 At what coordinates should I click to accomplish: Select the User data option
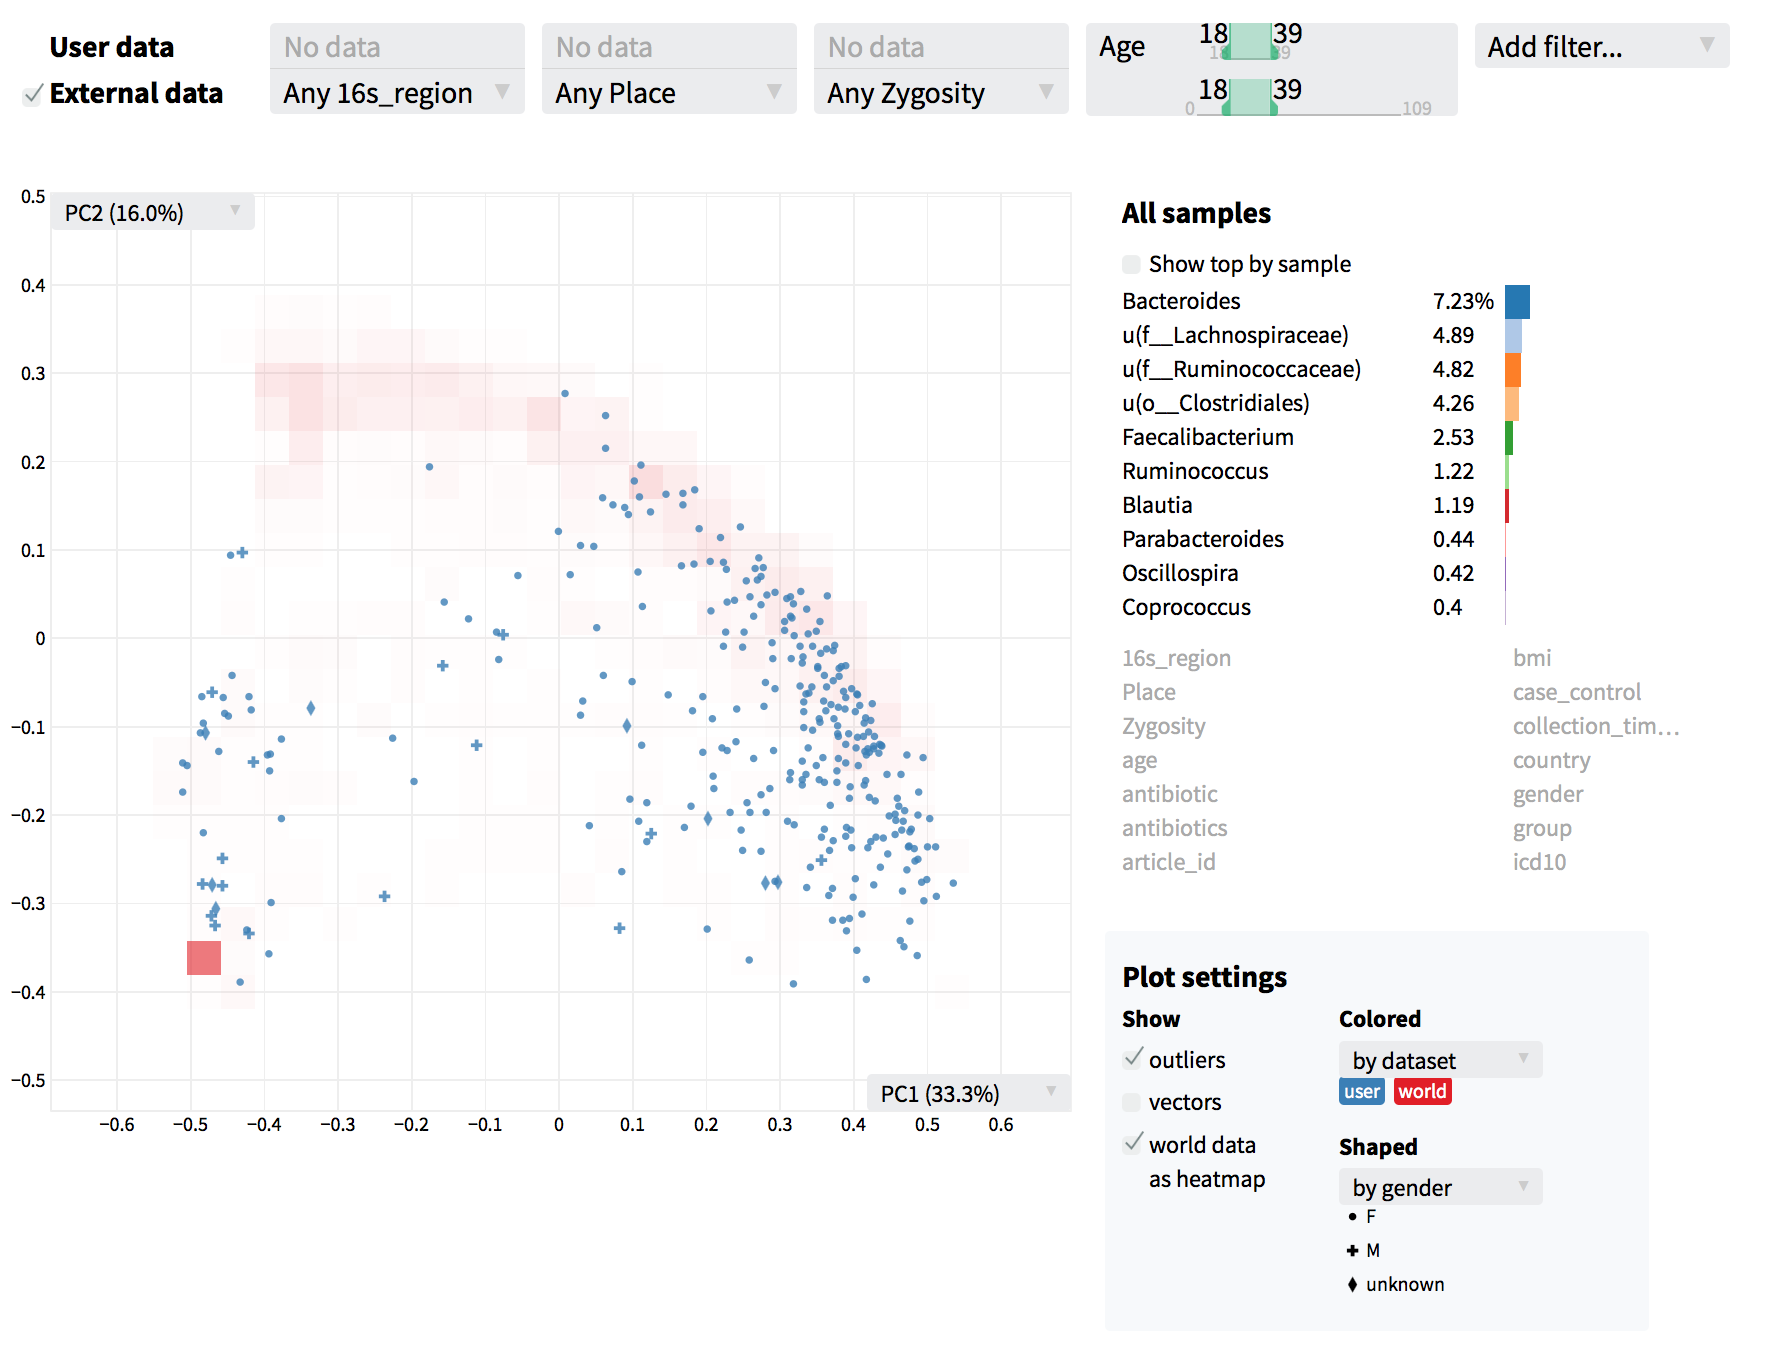tap(111, 47)
